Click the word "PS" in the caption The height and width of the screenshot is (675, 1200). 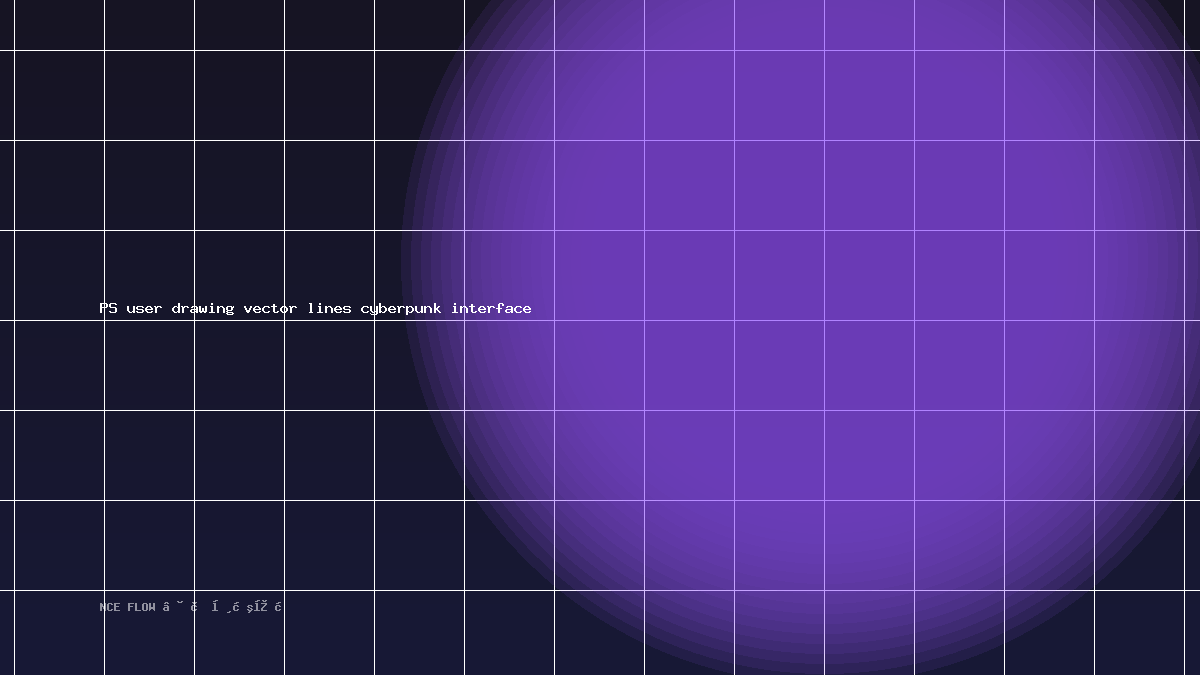(108, 308)
